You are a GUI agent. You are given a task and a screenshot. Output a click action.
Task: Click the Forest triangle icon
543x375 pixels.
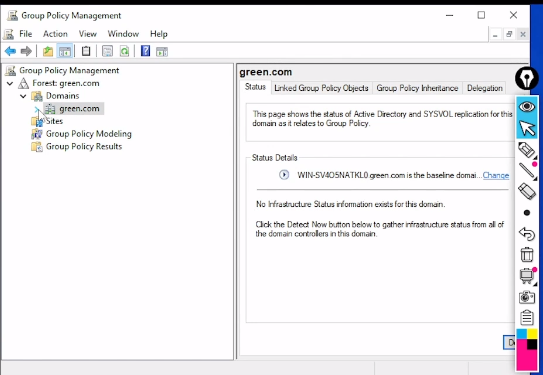tap(24, 83)
